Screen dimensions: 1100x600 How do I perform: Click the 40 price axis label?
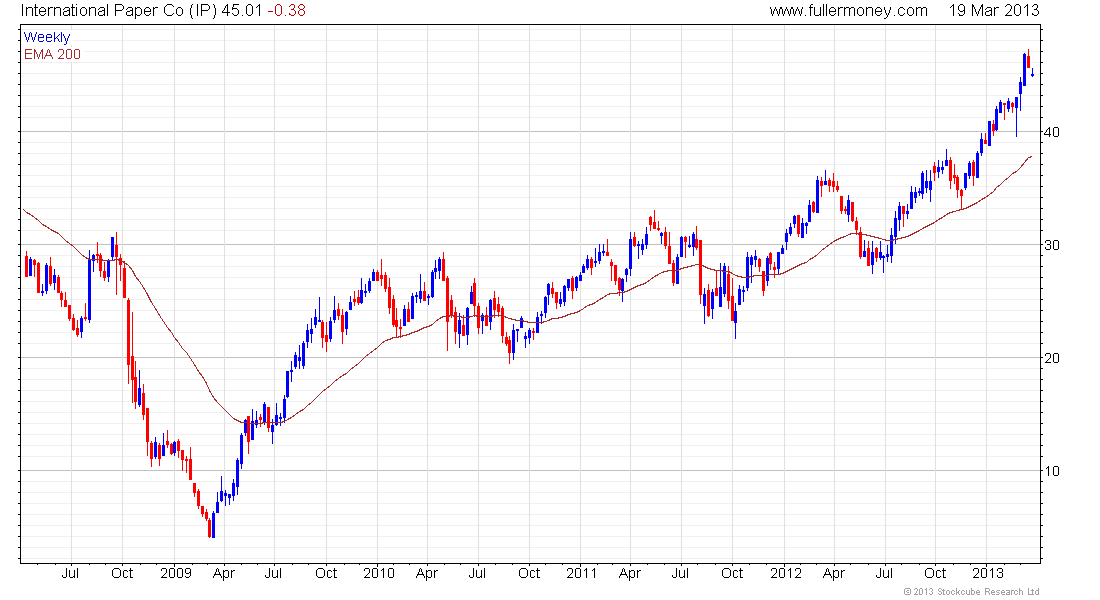[x=1052, y=132]
